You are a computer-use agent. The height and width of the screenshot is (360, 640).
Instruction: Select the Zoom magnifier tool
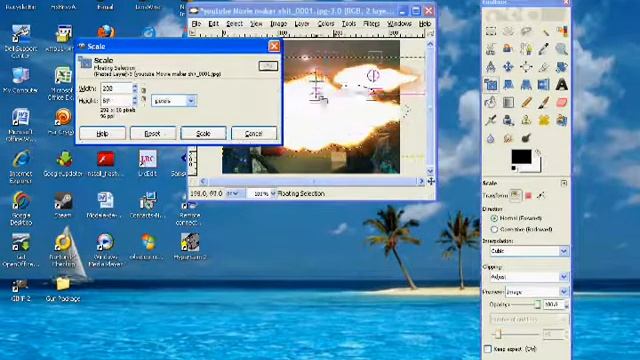[x=562, y=49]
